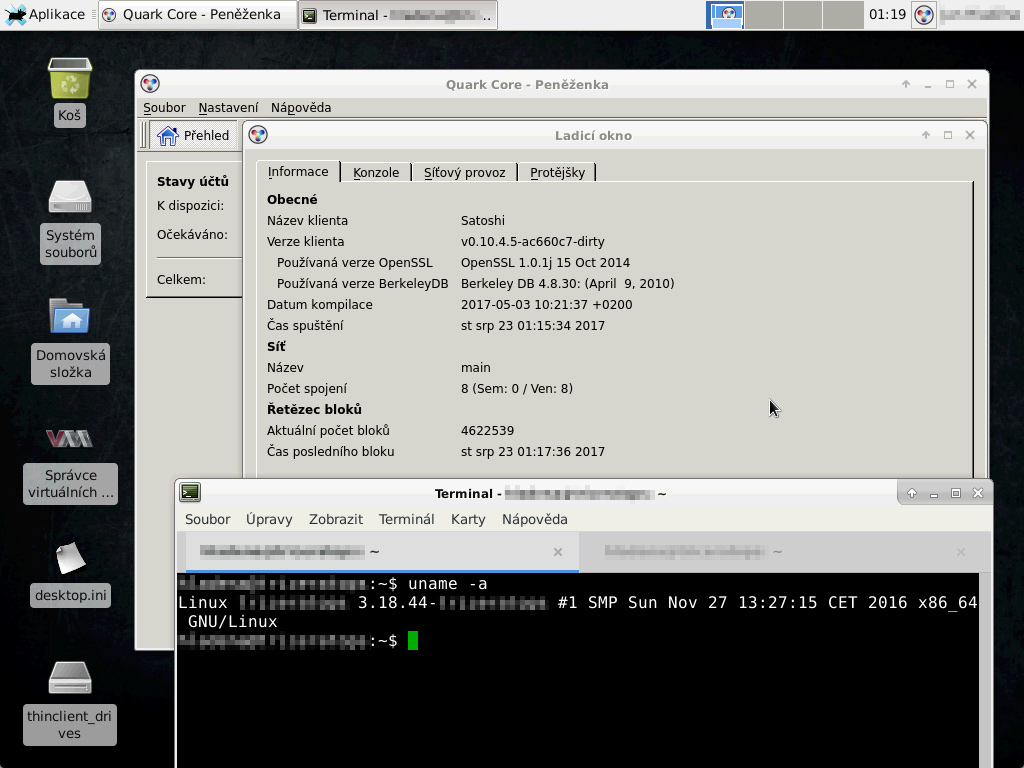Click network name value main
Image resolution: width=1024 pixels, height=768 pixels.
coord(475,368)
